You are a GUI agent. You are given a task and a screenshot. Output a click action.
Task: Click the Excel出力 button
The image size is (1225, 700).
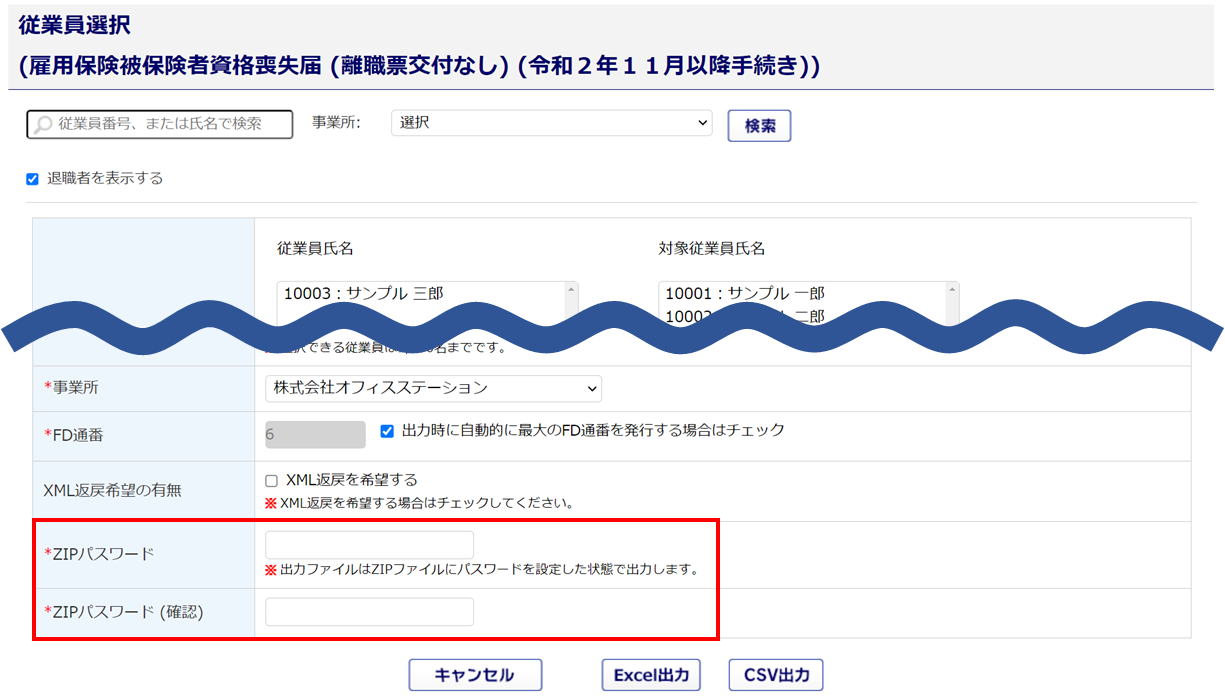tap(651, 675)
